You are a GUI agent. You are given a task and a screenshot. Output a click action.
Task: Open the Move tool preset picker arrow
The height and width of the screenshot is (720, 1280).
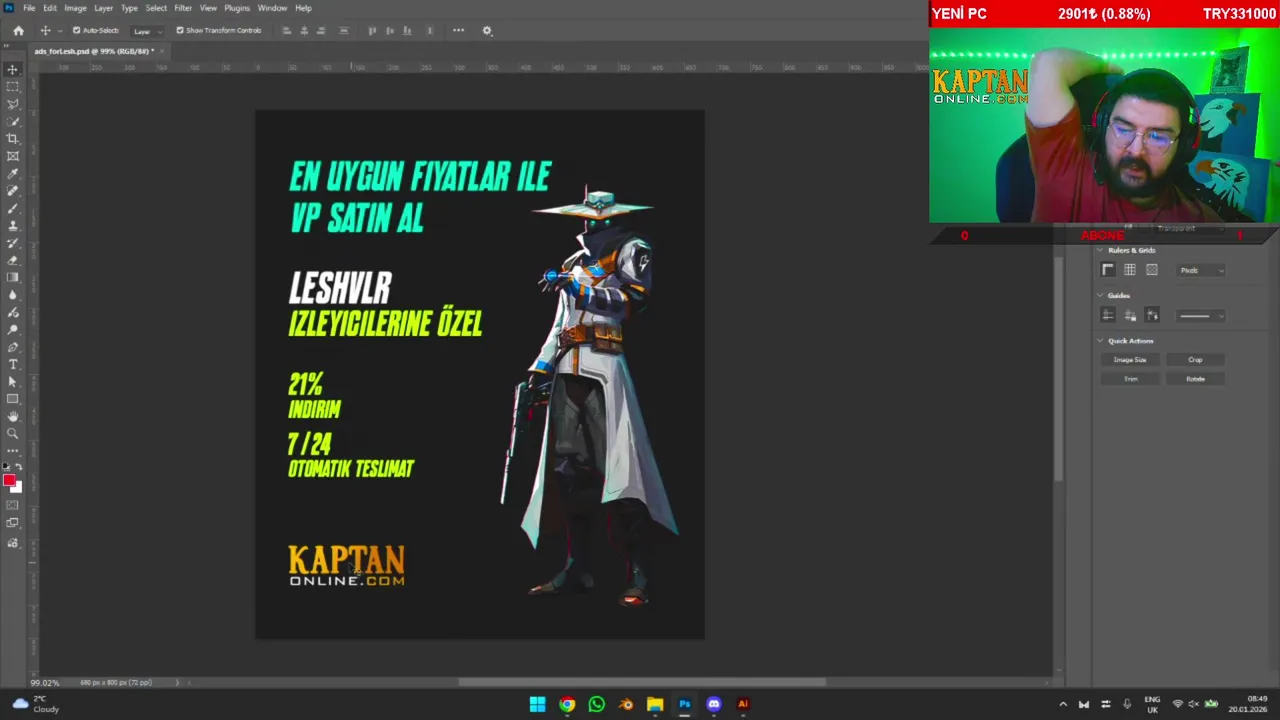[x=60, y=30]
